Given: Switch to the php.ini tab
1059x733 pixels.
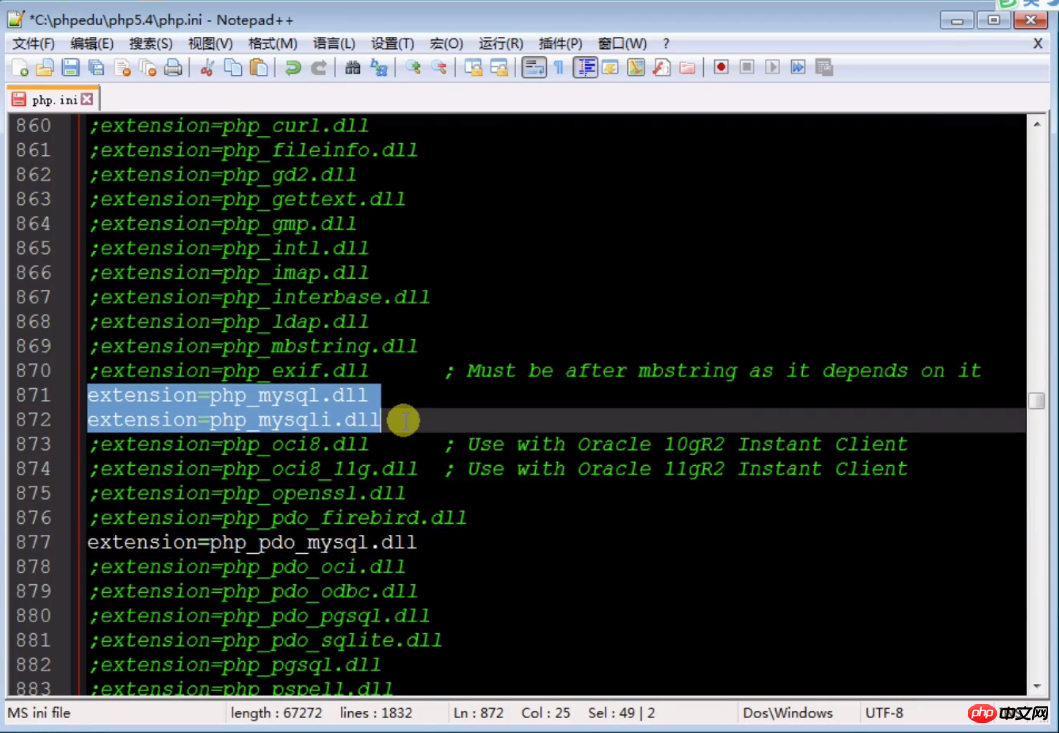Looking at the screenshot, I should pyautogui.click(x=53, y=100).
